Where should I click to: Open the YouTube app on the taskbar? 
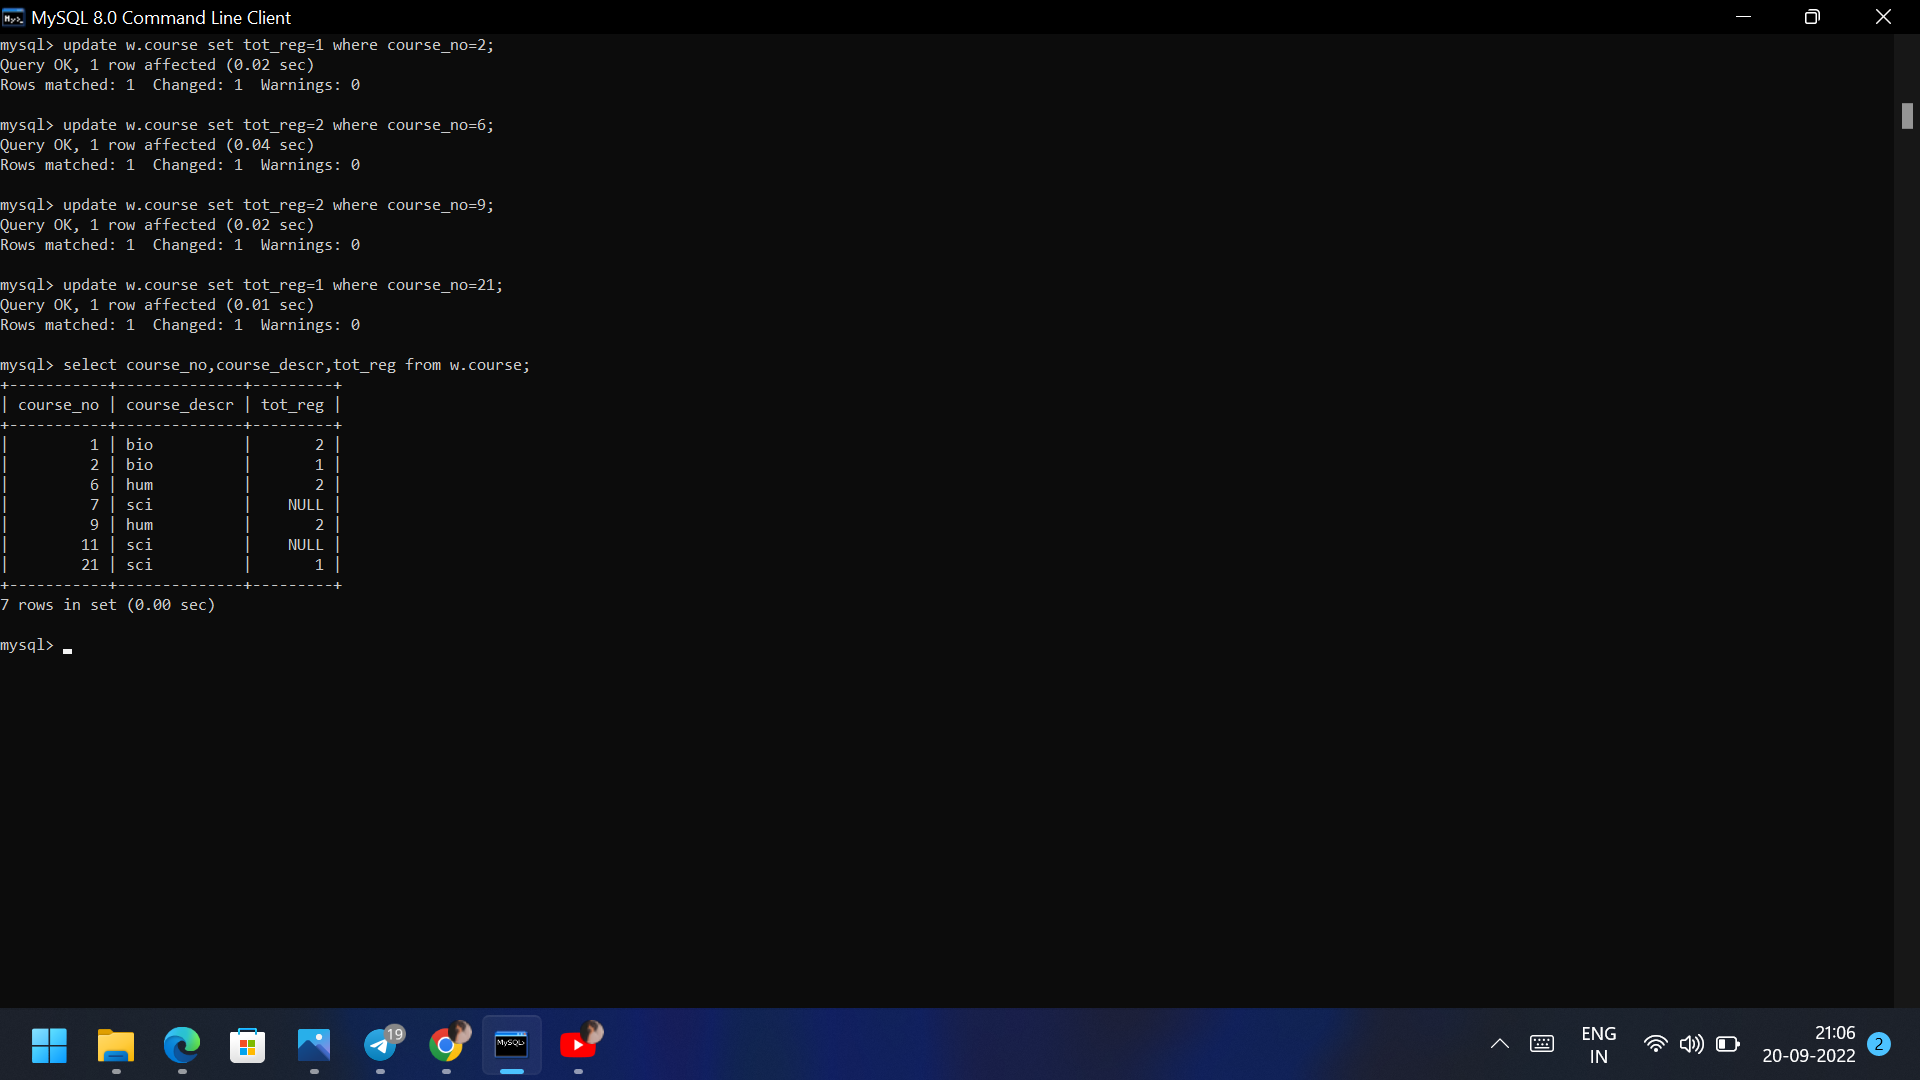pos(578,1045)
